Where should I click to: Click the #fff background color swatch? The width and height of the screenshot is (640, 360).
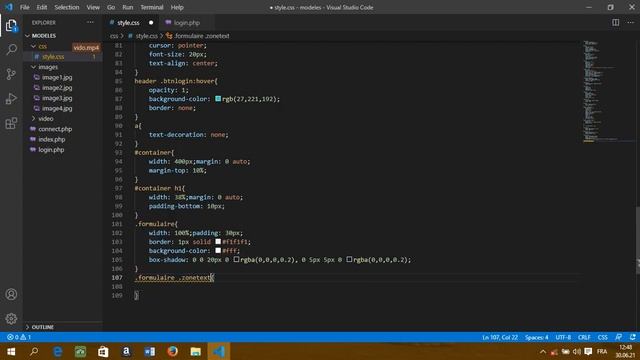tap(218, 251)
